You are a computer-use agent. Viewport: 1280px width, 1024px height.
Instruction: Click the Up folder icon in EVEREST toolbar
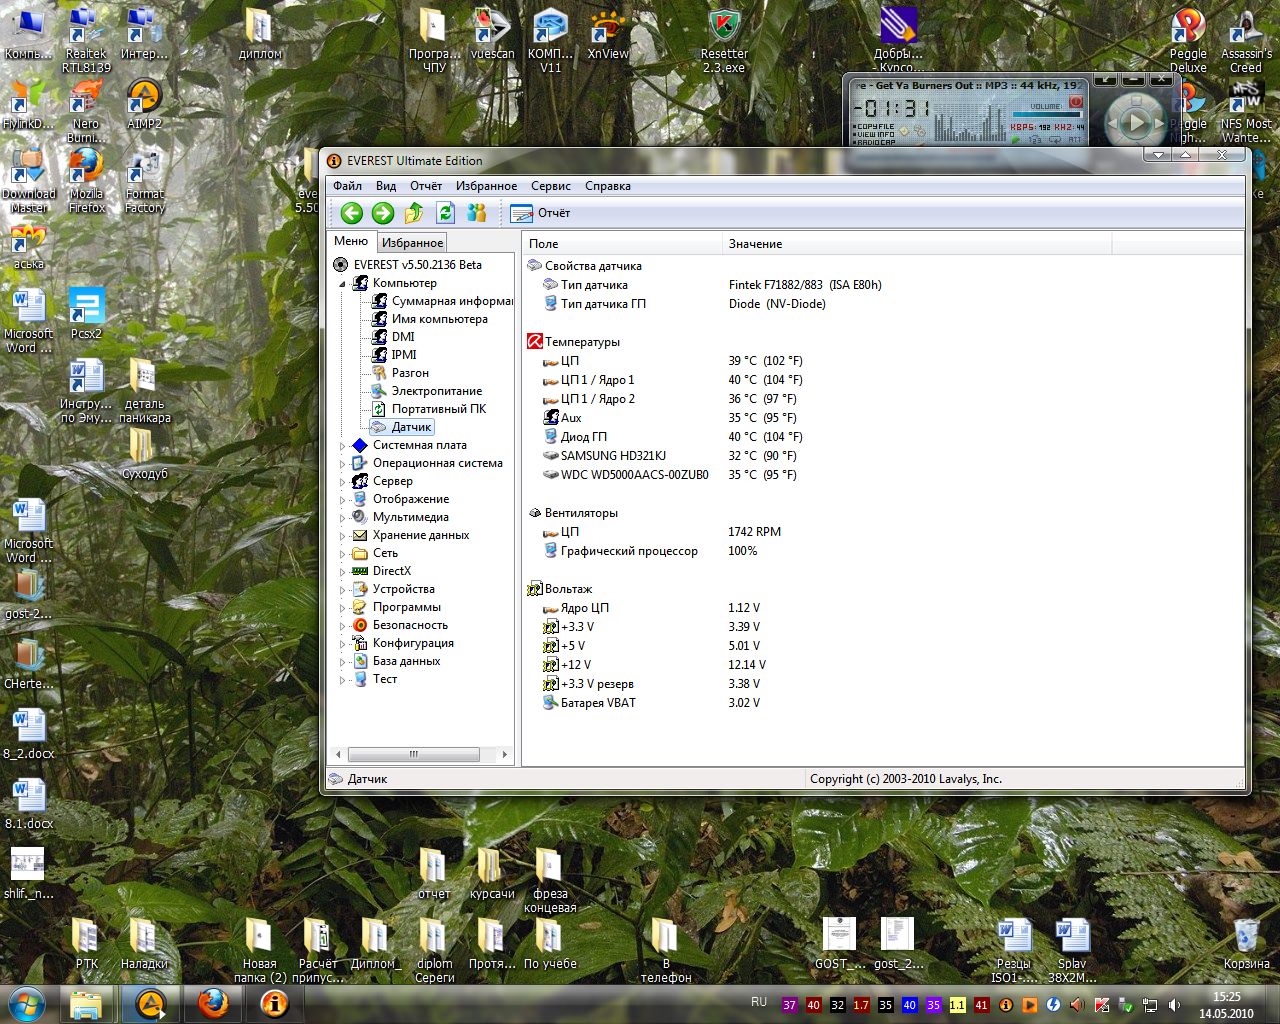pos(414,213)
